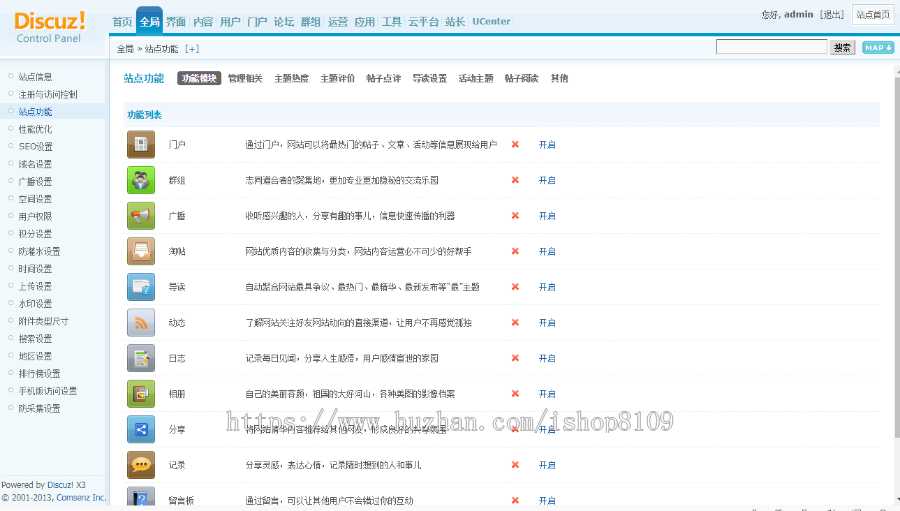Open 积分设置 in the sidebar
The image size is (900, 511).
[35, 234]
